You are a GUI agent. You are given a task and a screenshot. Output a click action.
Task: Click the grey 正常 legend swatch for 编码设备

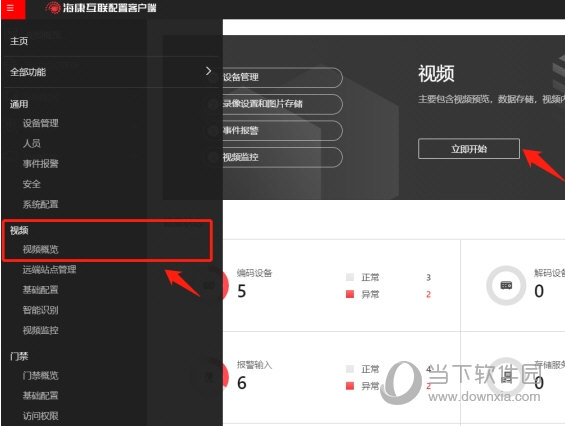pos(350,277)
